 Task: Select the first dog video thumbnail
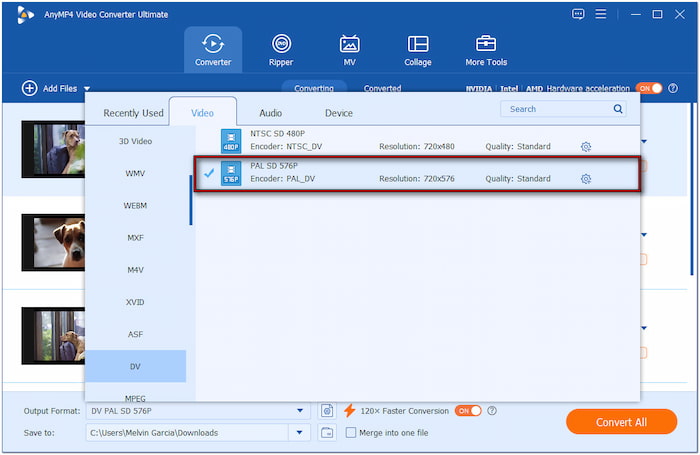click(x=54, y=149)
